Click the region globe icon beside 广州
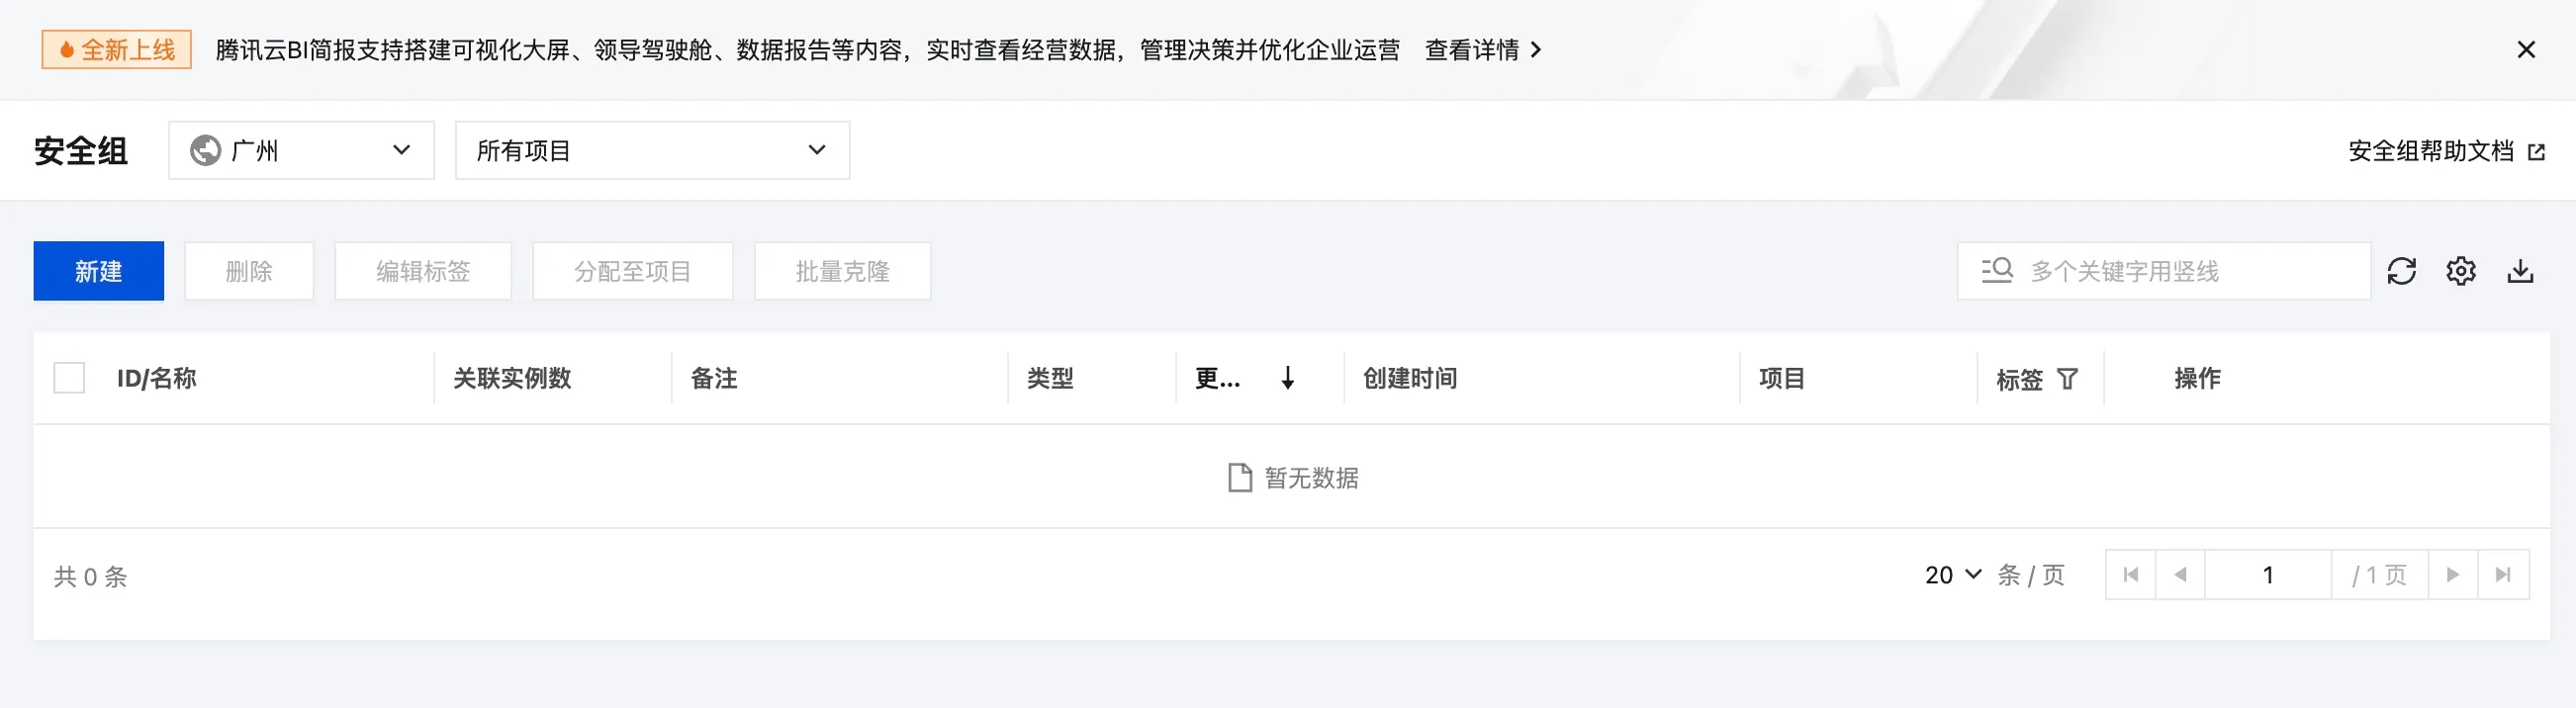This screenshot has width=2576, height=708. tap(206, 150)
